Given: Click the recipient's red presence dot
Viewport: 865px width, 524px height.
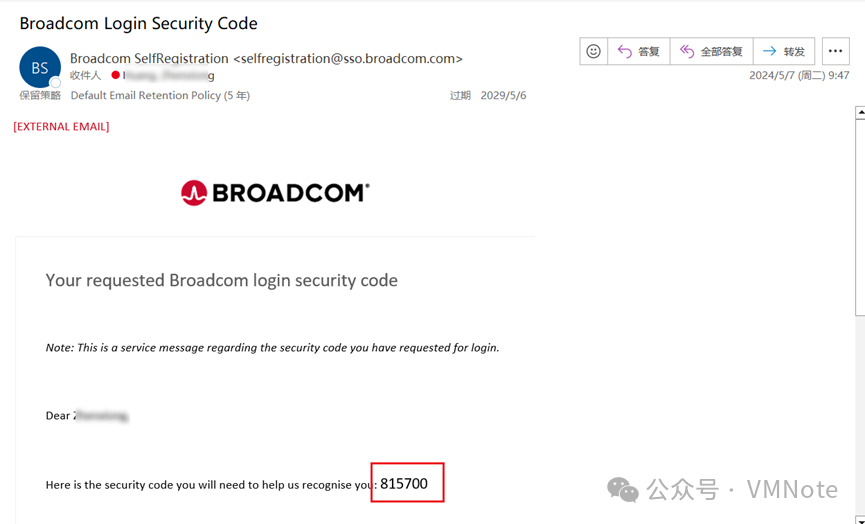Looking at the screenshot, I should click(x=116, y=75).
